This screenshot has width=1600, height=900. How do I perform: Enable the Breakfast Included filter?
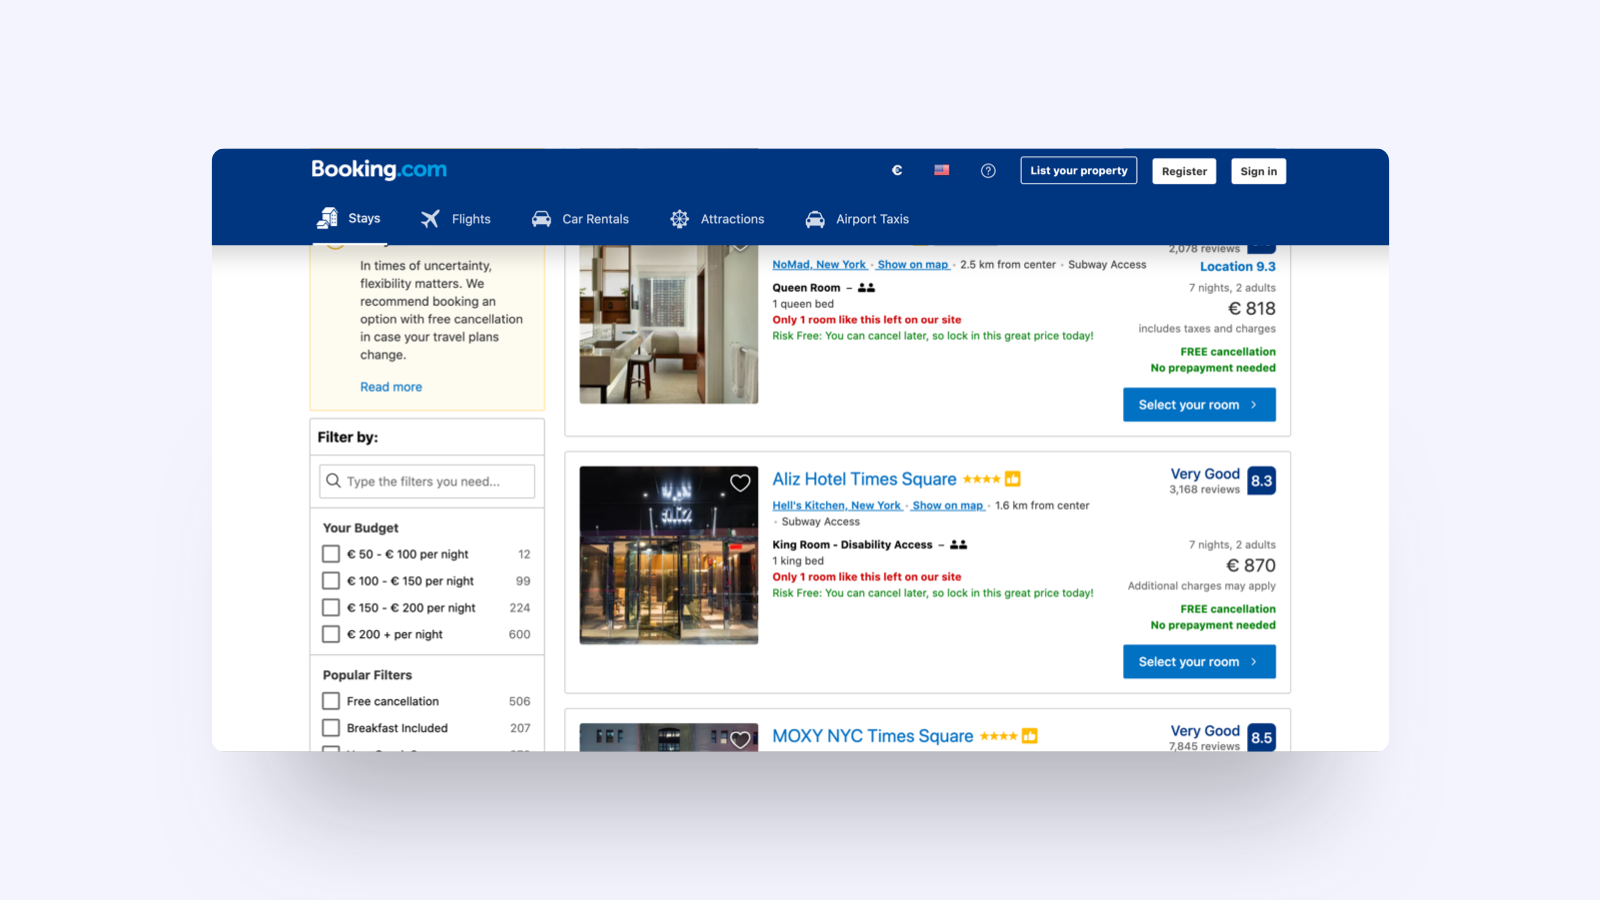(x=331, y=728)
